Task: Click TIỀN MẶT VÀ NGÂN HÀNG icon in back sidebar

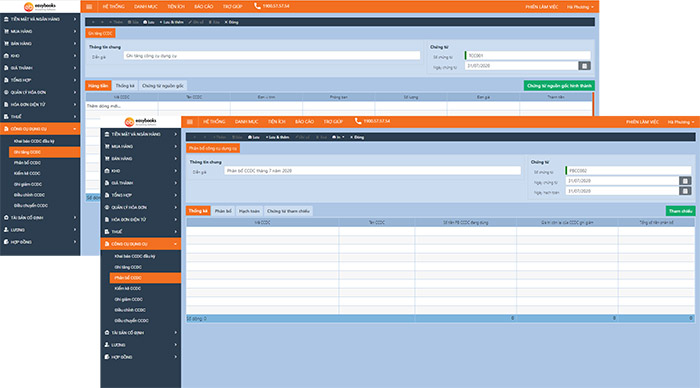Action: click(x=6, y=19)
